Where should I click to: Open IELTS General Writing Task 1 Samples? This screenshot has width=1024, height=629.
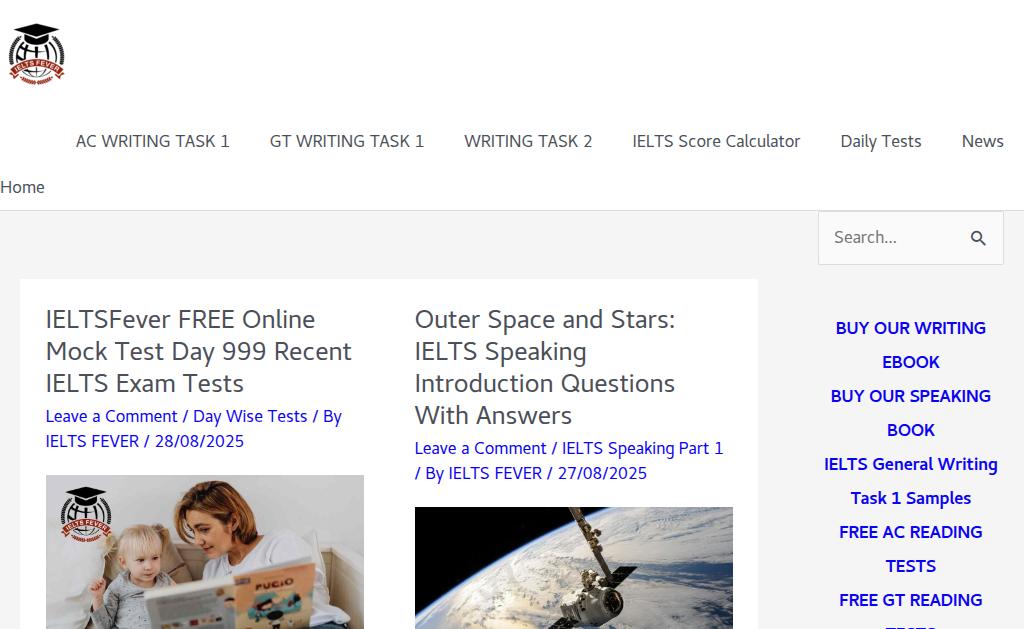pos(911,481)
